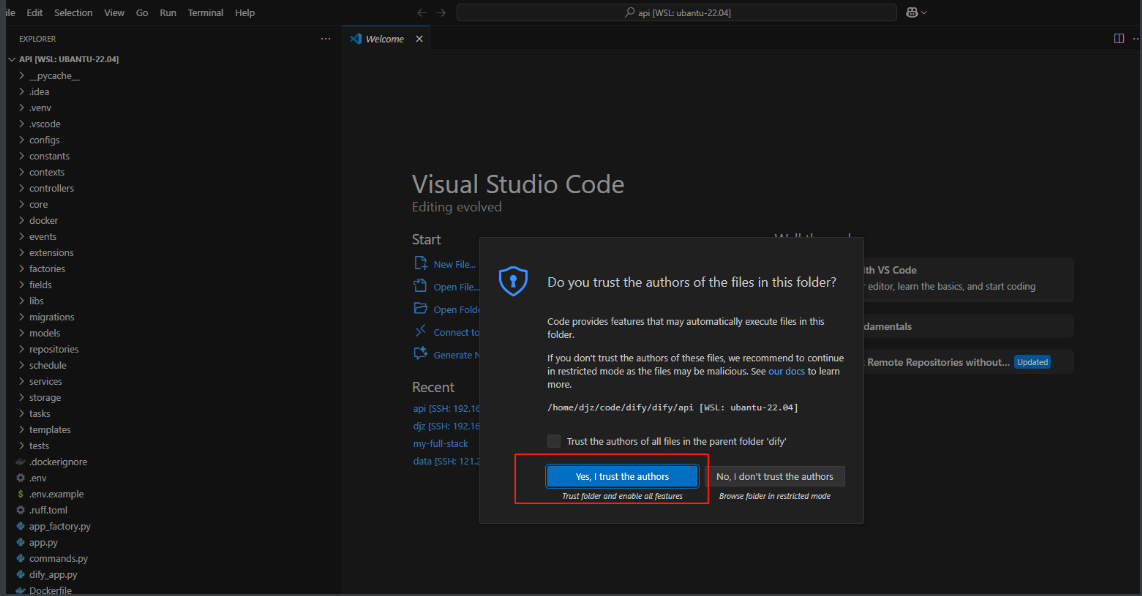Click the Copilot icon in title bar
Image resolution: width=1142 pixels, height=596 pixels.
coord(912,12)
